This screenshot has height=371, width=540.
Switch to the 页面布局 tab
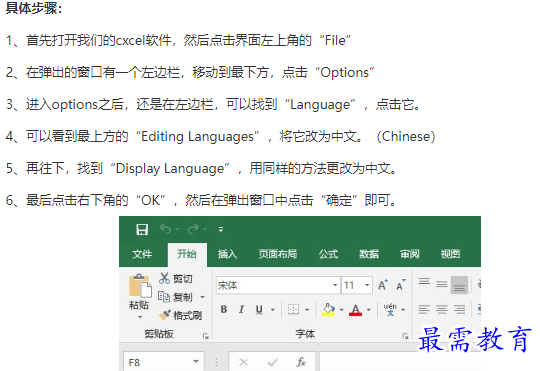point(278,254)
